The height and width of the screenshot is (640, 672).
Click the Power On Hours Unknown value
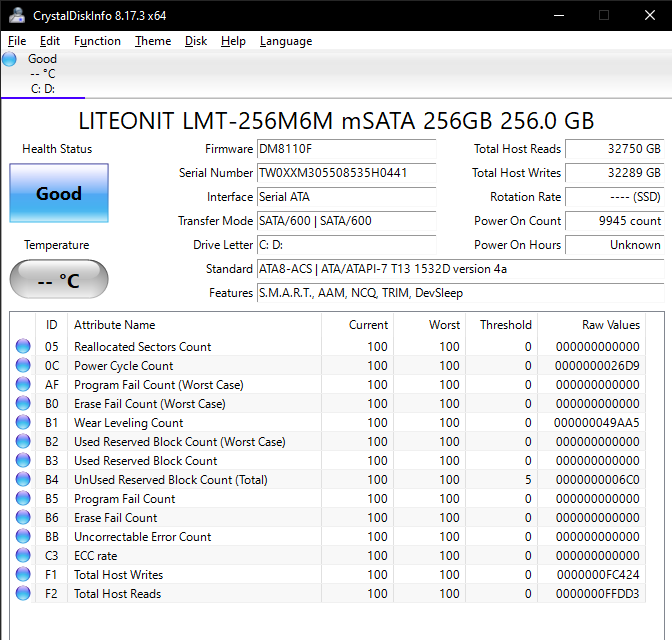click(615, 245)
